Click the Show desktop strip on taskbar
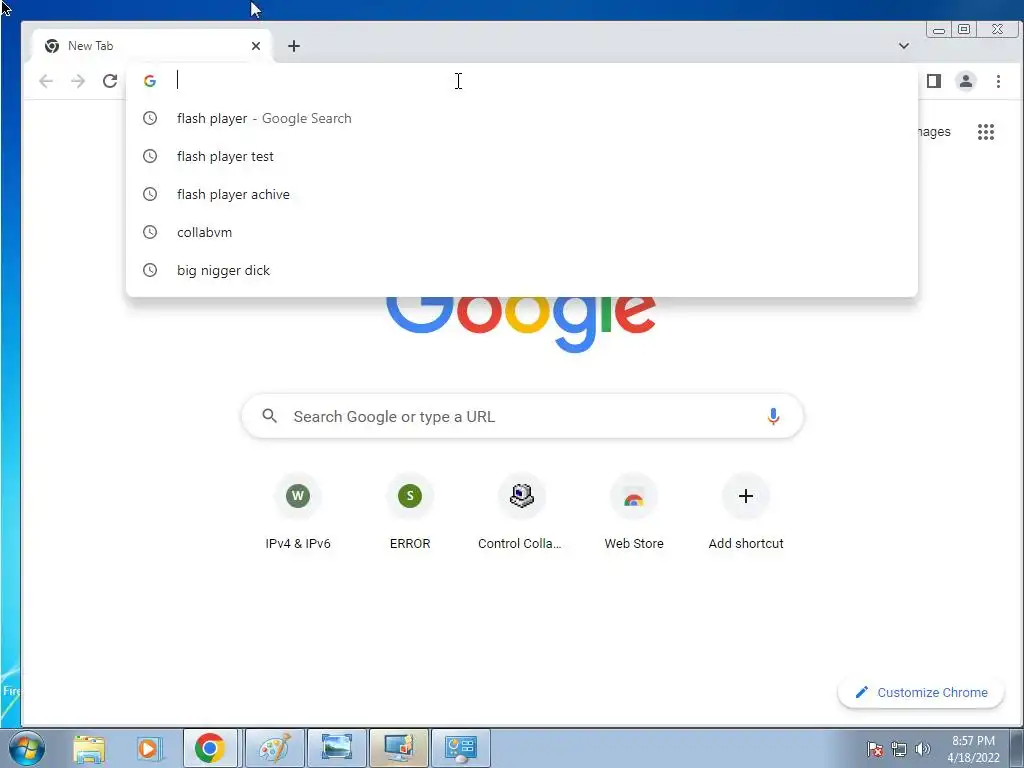 (x=1017, y=748)
